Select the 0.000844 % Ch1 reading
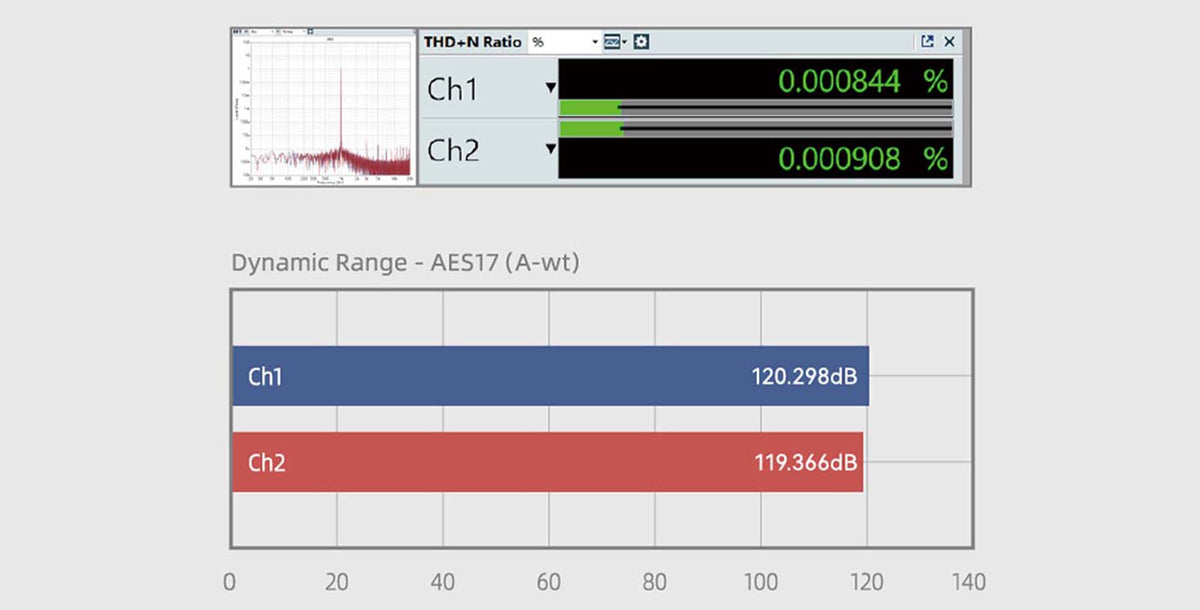1200x610 pixels. coord(862,81)
